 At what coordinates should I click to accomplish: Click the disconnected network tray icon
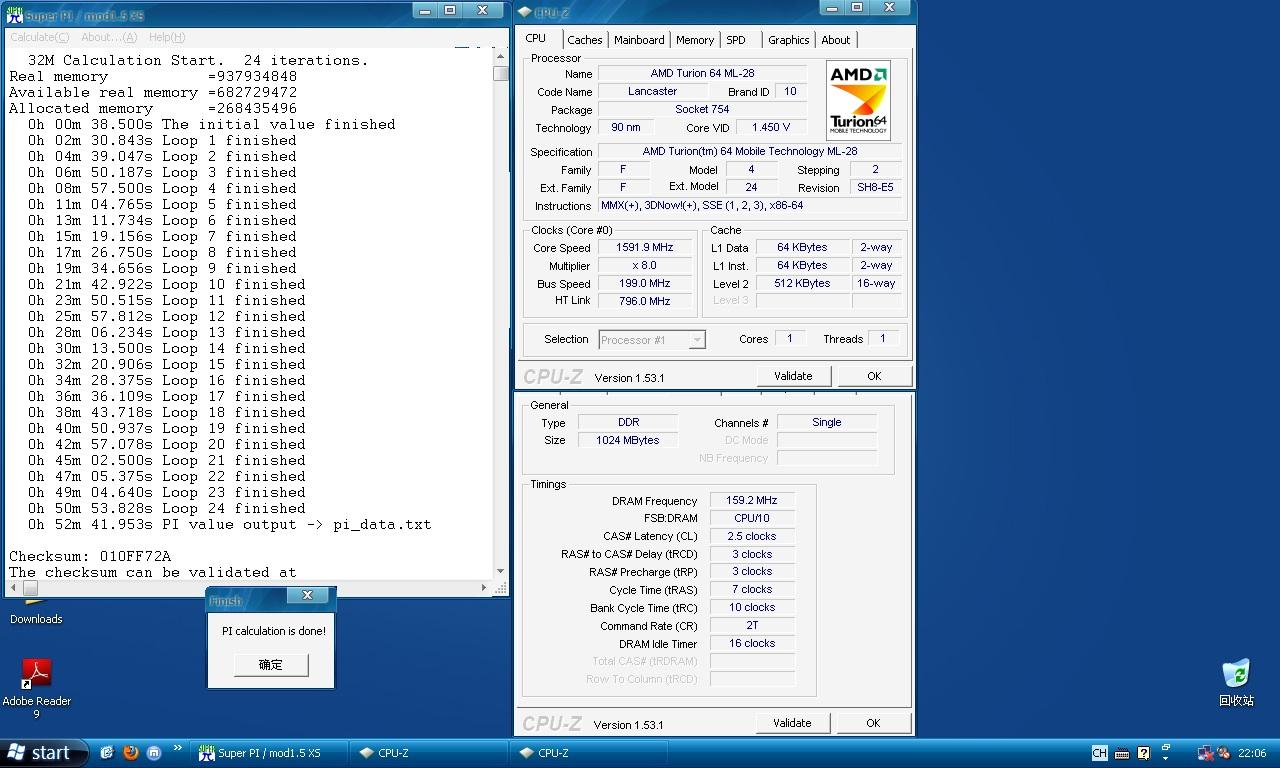click(1206, 753)
